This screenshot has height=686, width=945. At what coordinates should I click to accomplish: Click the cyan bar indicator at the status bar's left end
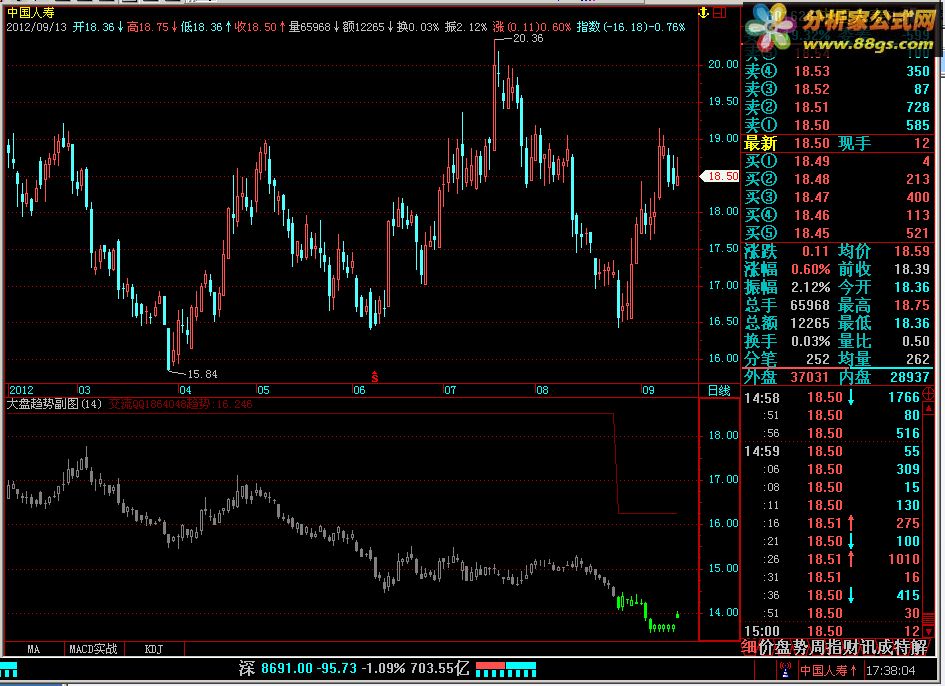coord(9,669)
